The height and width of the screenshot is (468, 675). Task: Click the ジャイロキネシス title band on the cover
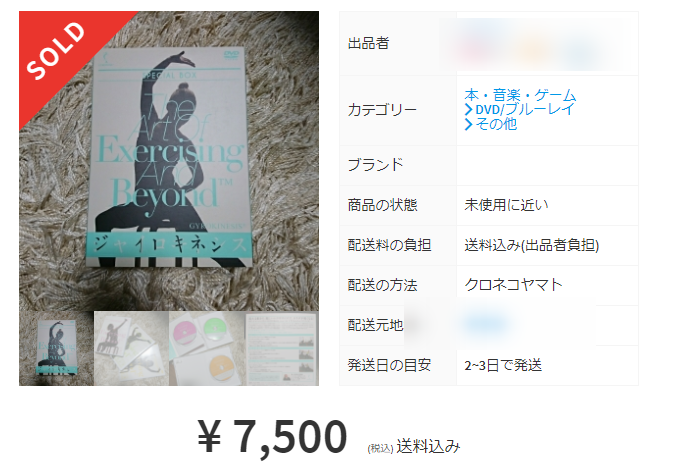pos(169,245)
